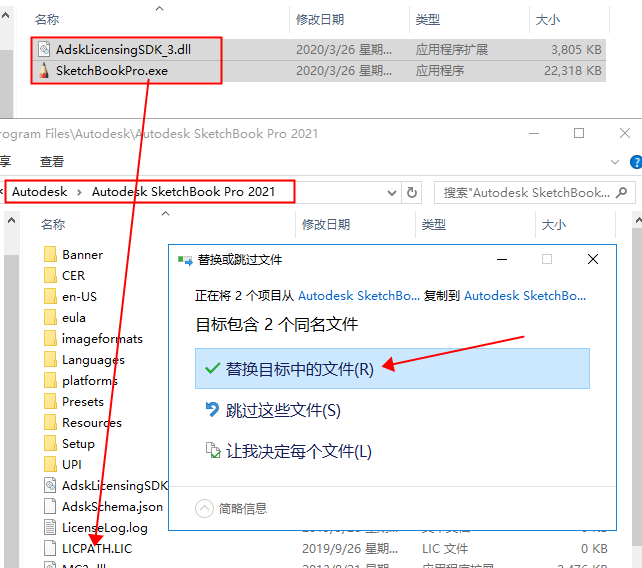Click the LicenseLog.log file icon
Image resolution: width=642 pixels, height=568 pixels.
point(50,528)
